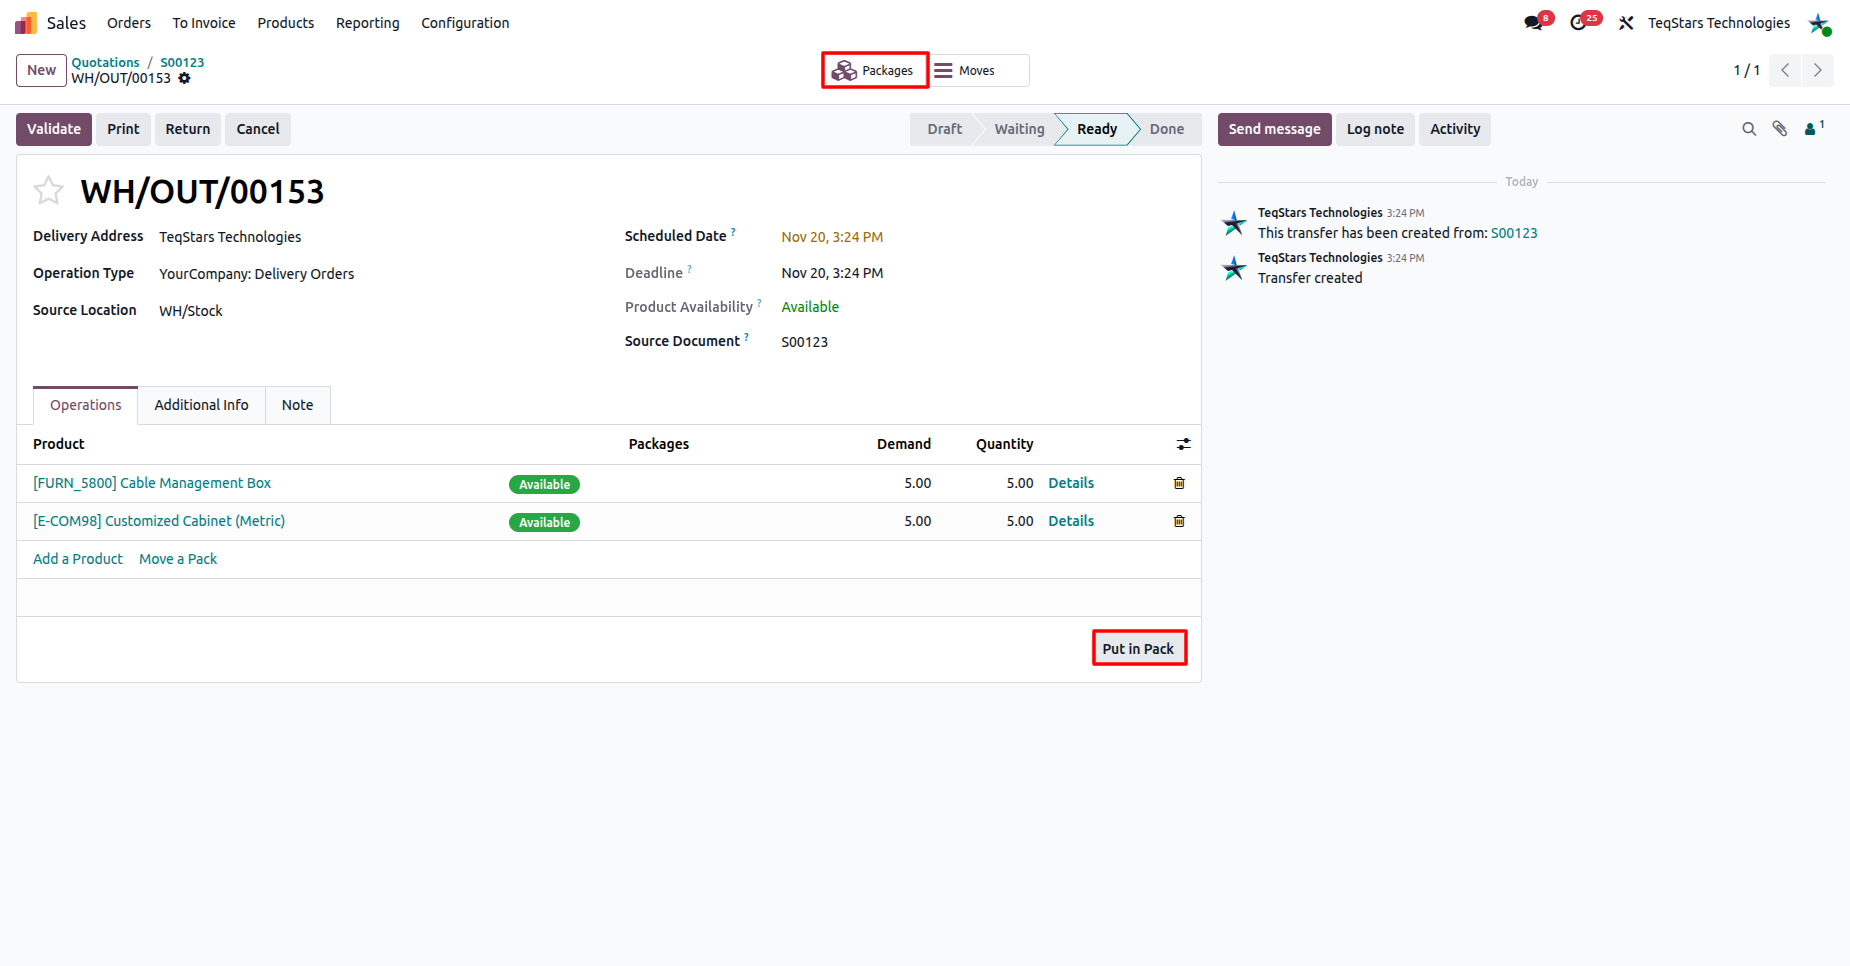Create a New record
This screenshot has width=1850, height=966.
click(x=42, y=70)
